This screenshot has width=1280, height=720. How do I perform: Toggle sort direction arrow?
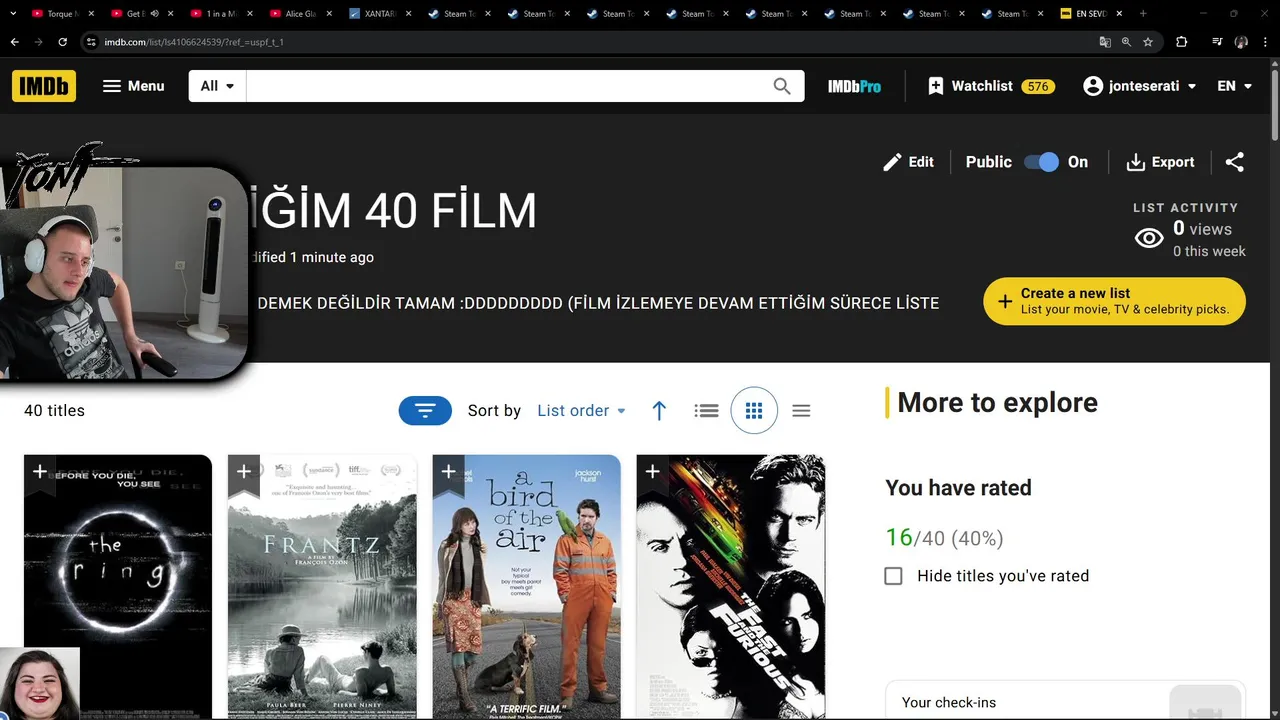pyautogui.click(x=659, y=410)
